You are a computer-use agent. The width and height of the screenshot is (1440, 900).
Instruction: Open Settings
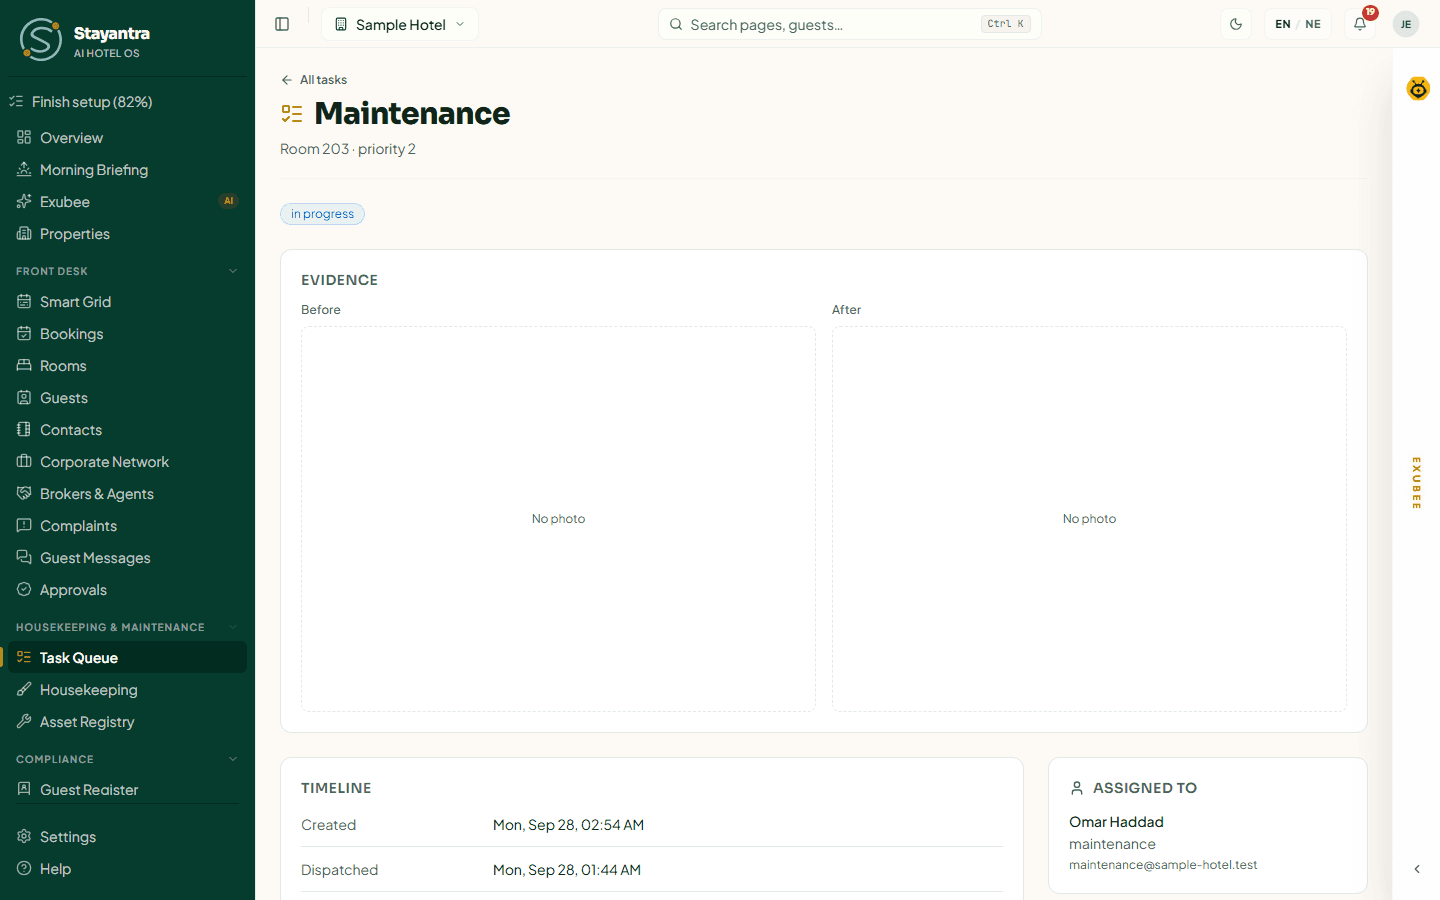(127, 837)
